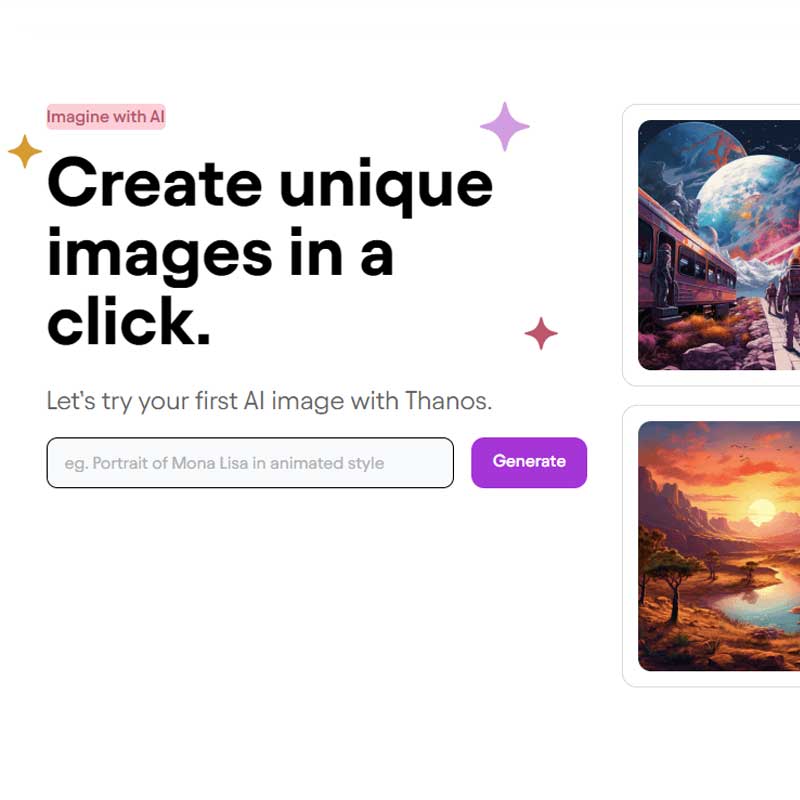Click the train cars in the space artwork
Image resolution: width=800 pixels, height=800 pixels.
684,260
